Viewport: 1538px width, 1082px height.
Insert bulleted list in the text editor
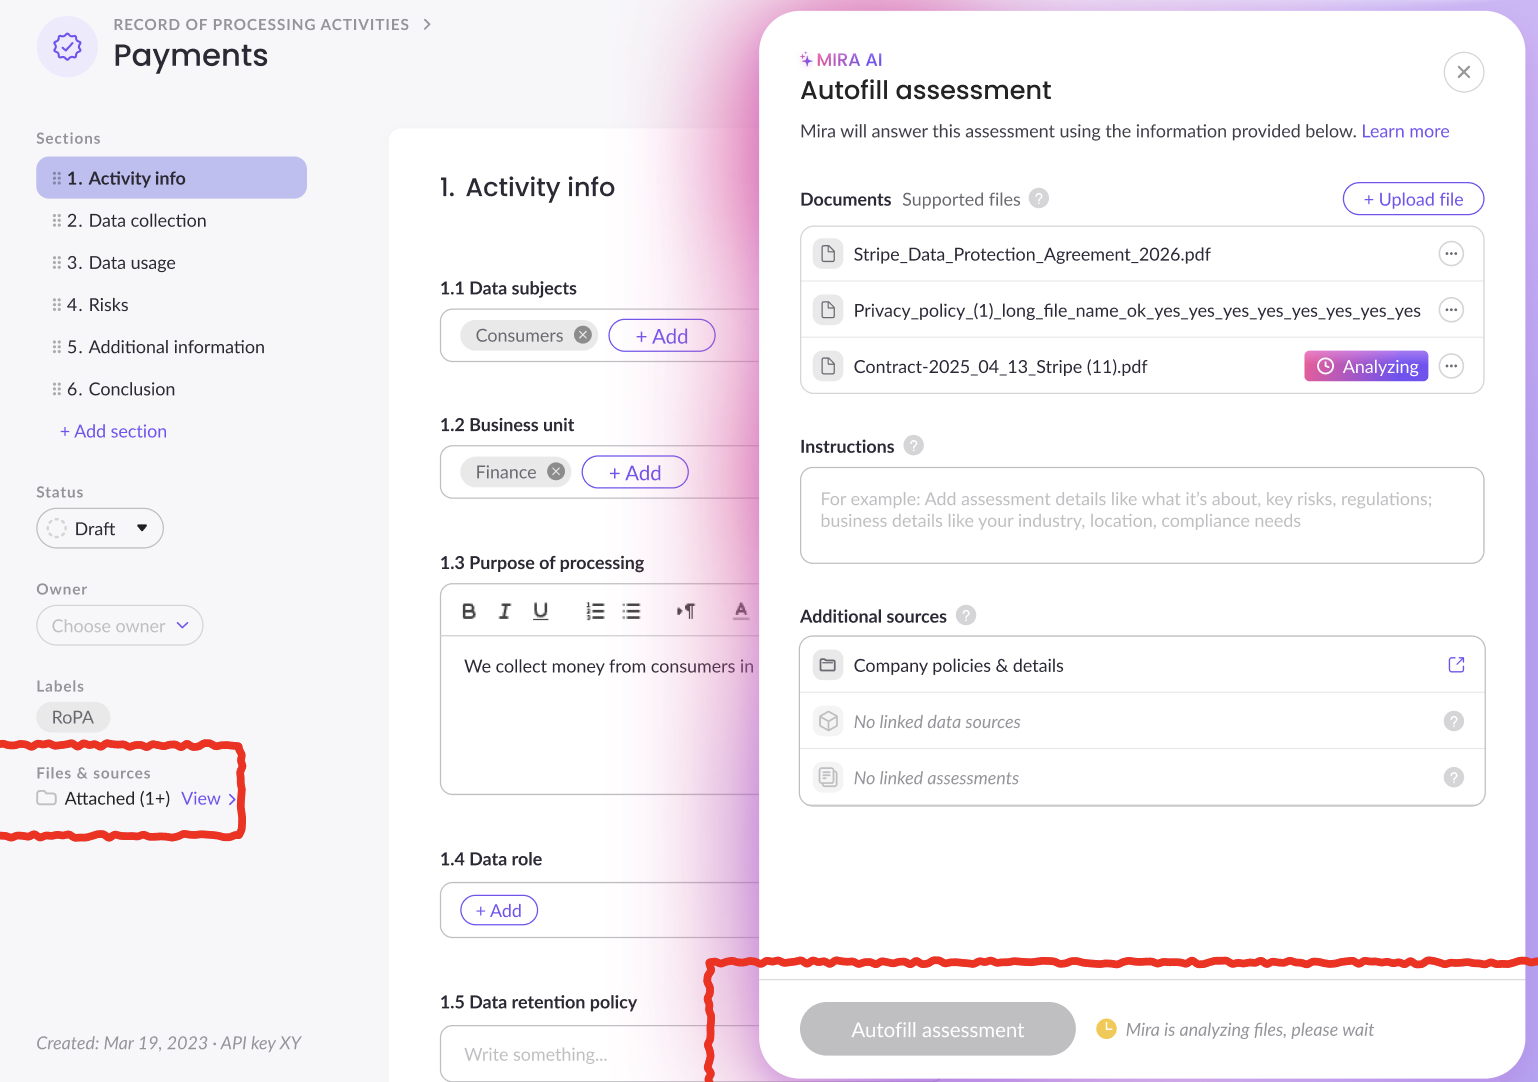pos(631,611)
